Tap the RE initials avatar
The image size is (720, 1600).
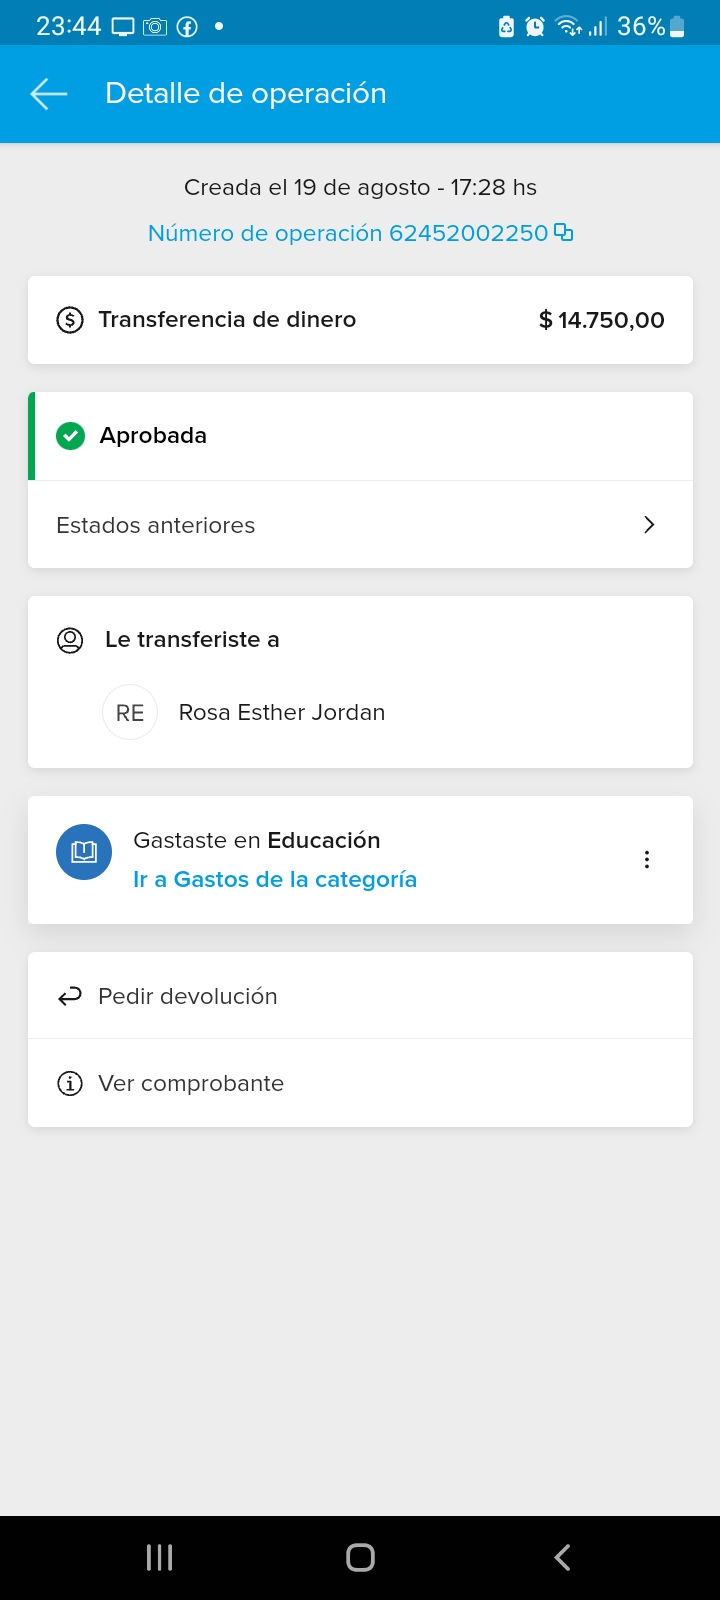click(130, 713)
